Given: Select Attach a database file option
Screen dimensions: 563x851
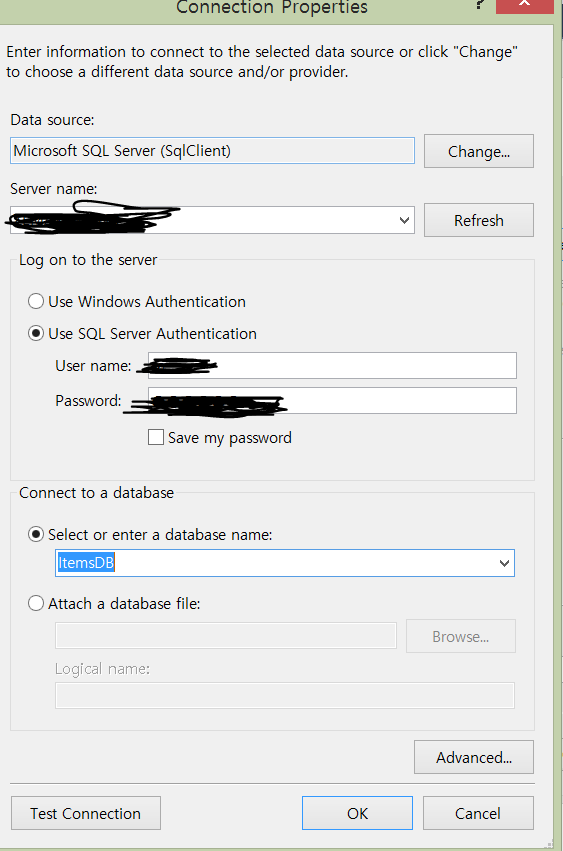Looking at the screenshot, I should 36,604.
